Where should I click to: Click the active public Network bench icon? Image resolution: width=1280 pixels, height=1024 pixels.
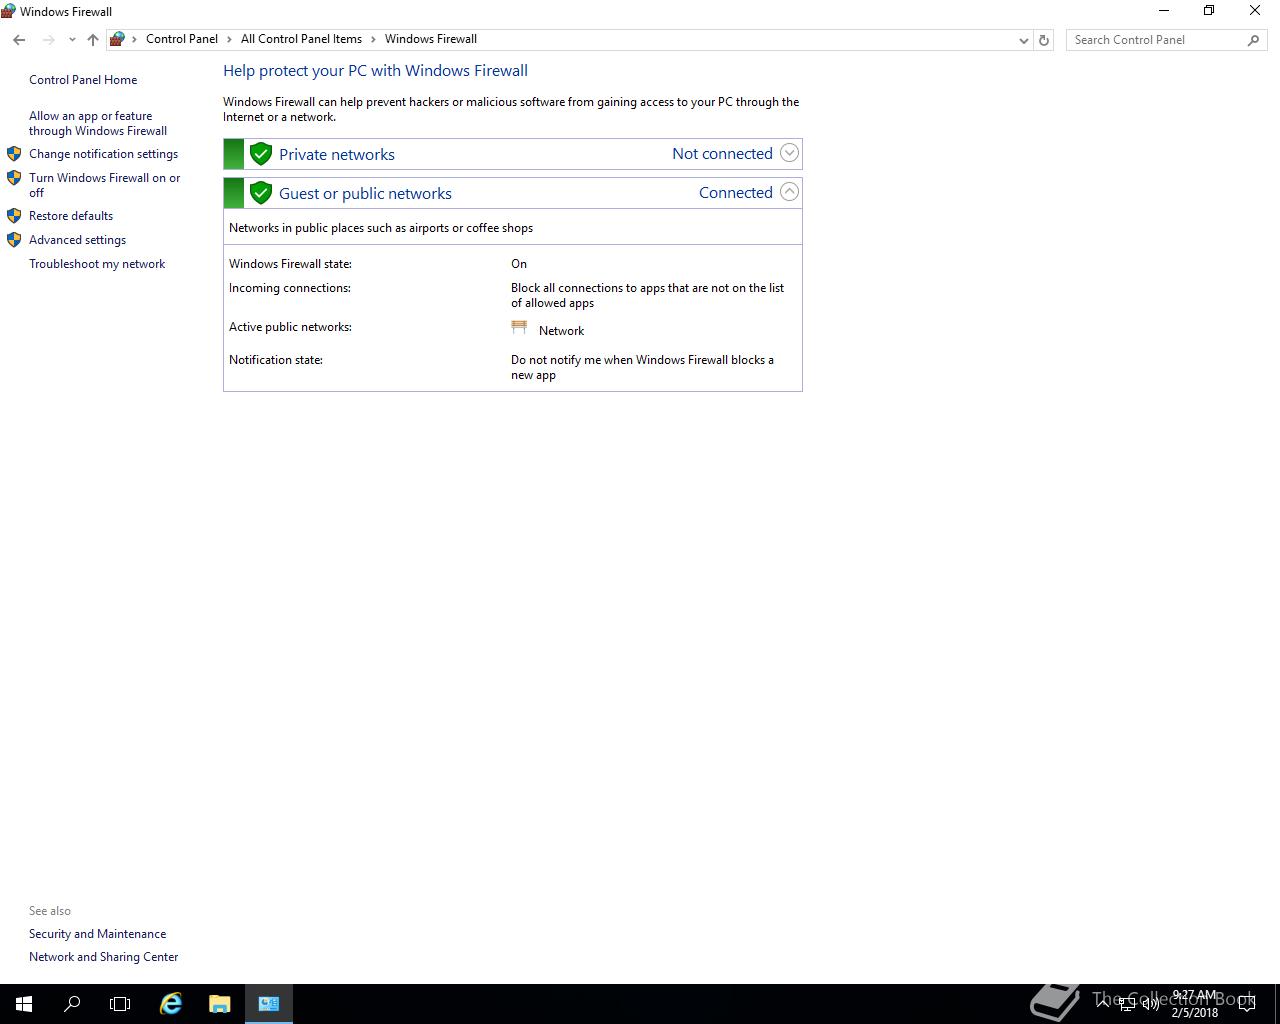point(519,328)
